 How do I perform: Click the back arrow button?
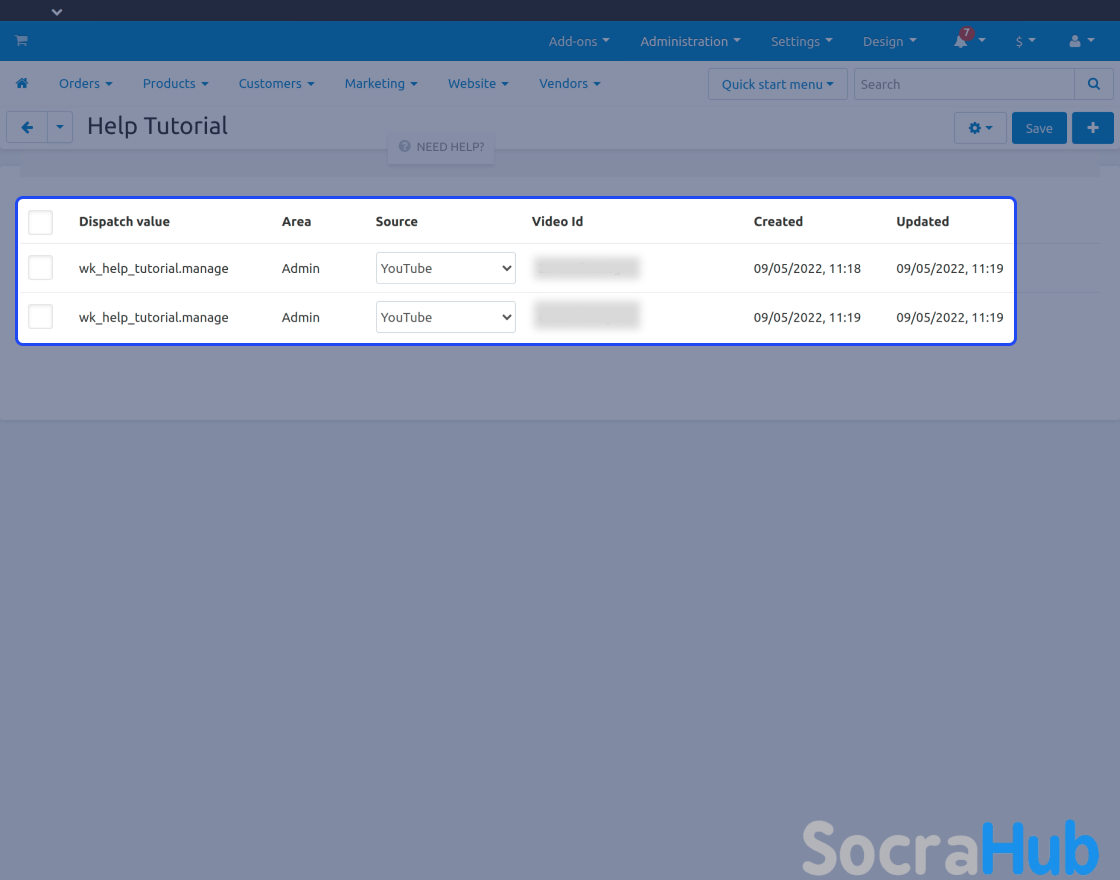[27, 128]
